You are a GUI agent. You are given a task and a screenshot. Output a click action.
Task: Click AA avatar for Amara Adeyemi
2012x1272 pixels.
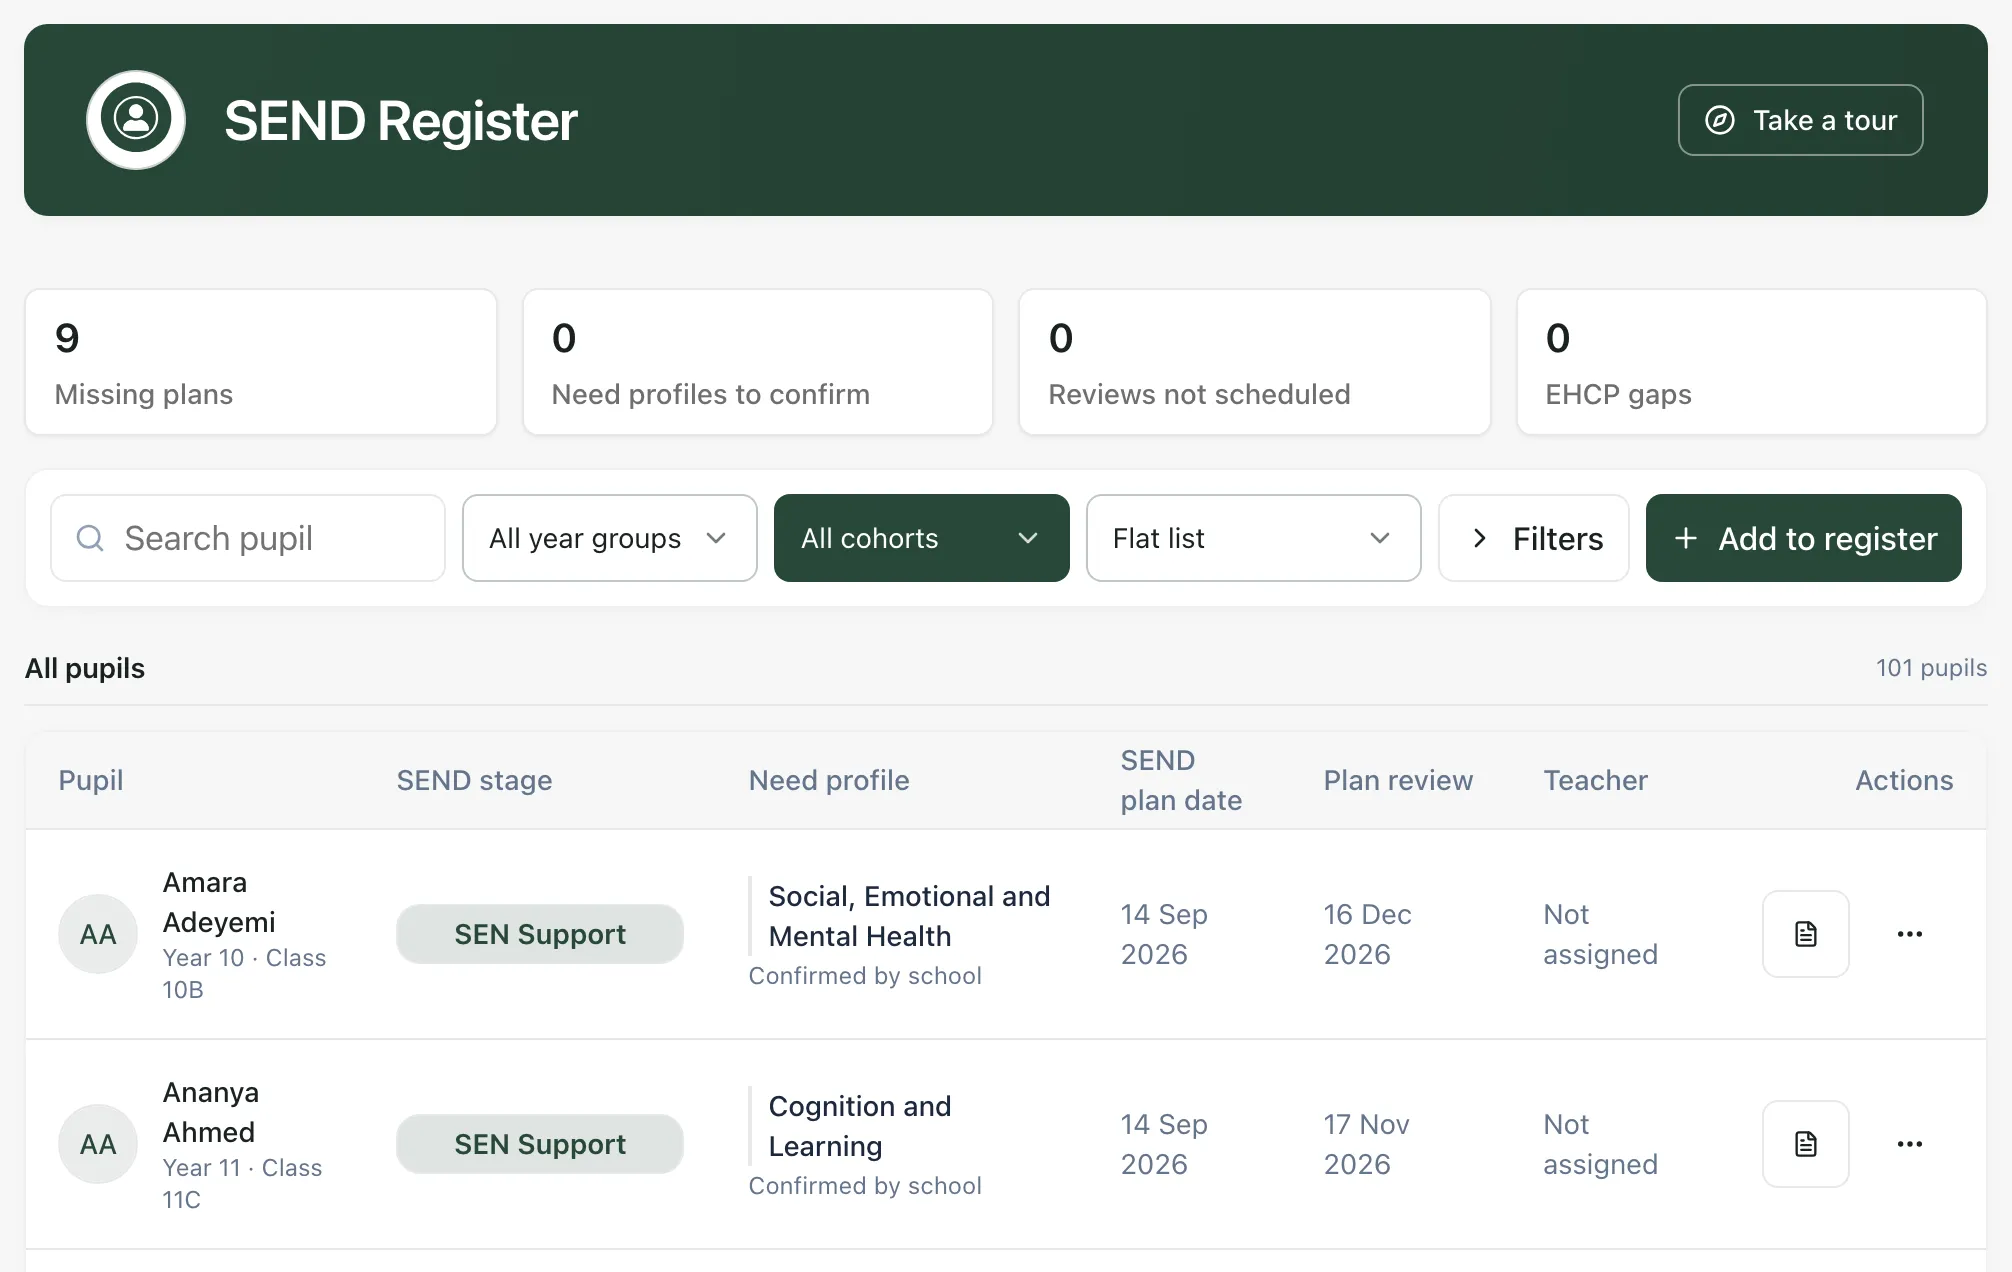click(98, 934)
